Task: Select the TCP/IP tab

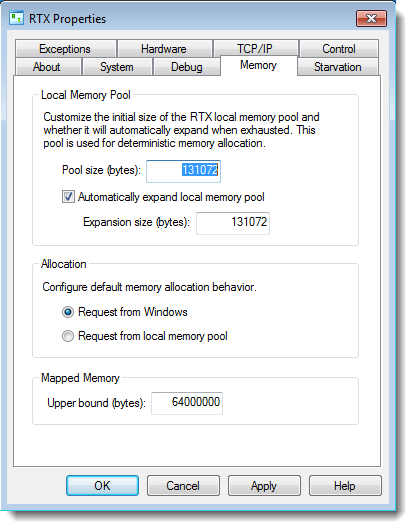Action: tap(255, 49)
